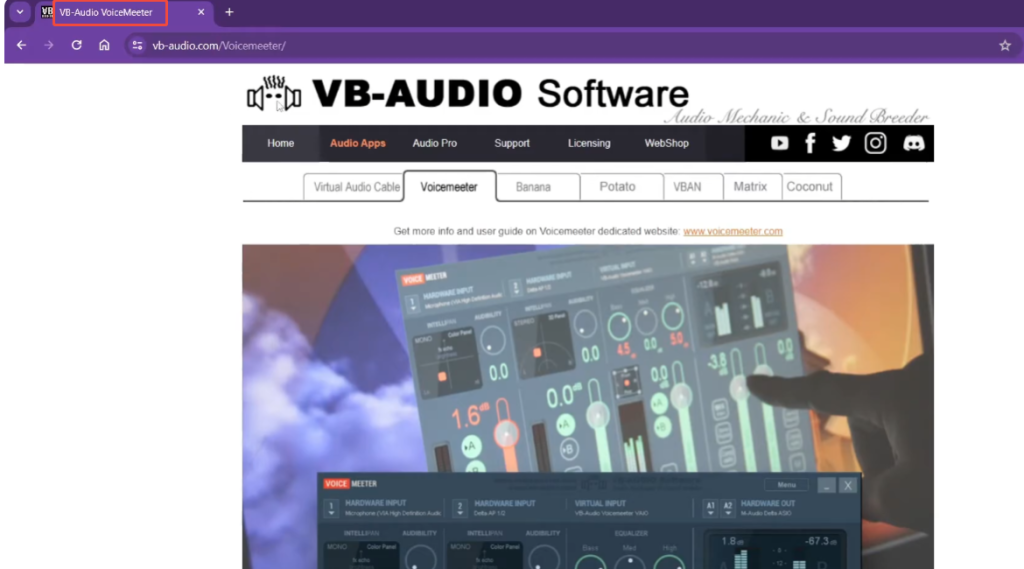The width and height of the screenshot is (1024, 569).
Task: Open the VB-Audio Instagram icon
Action: [875, 143]
